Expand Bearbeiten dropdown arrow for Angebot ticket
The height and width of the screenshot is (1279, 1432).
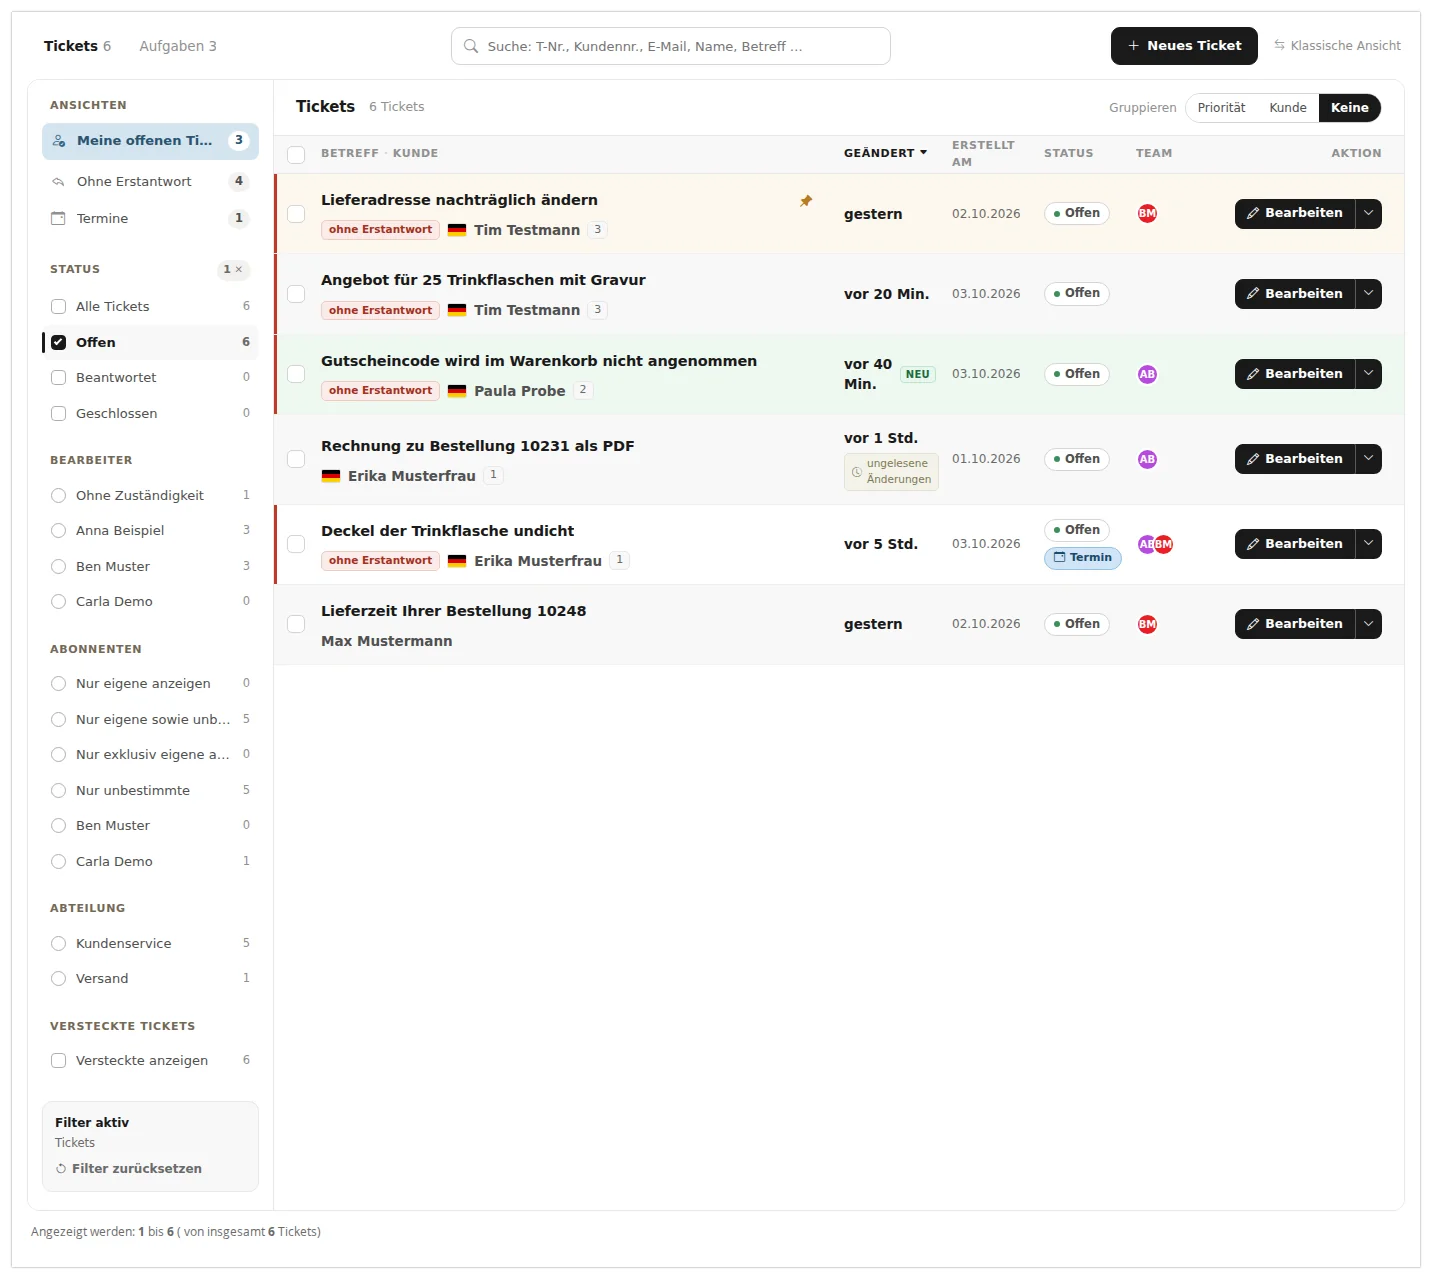coord(1369,294)
